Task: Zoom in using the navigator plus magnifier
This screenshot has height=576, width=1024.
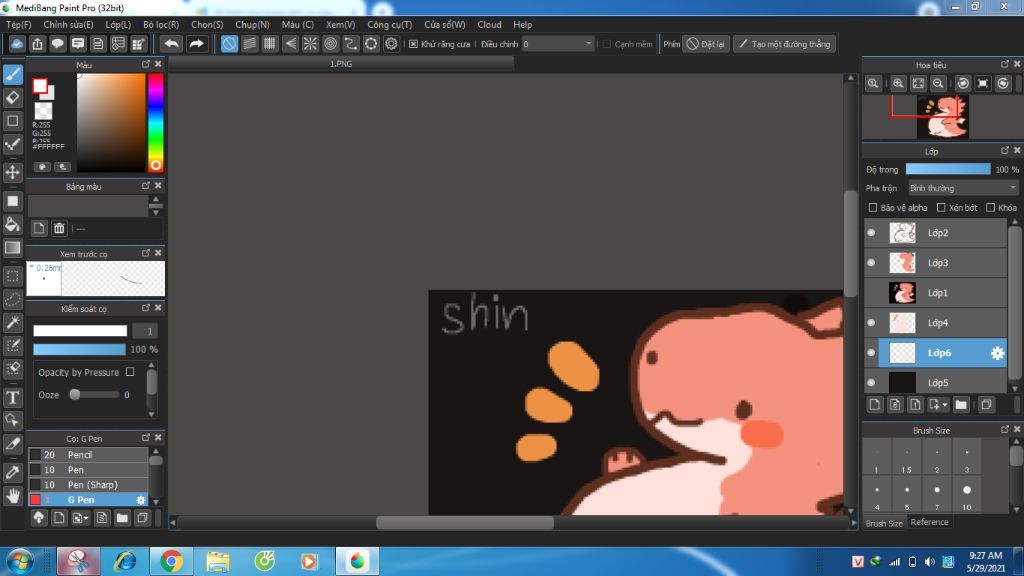Action: click(x=899, y=84)
